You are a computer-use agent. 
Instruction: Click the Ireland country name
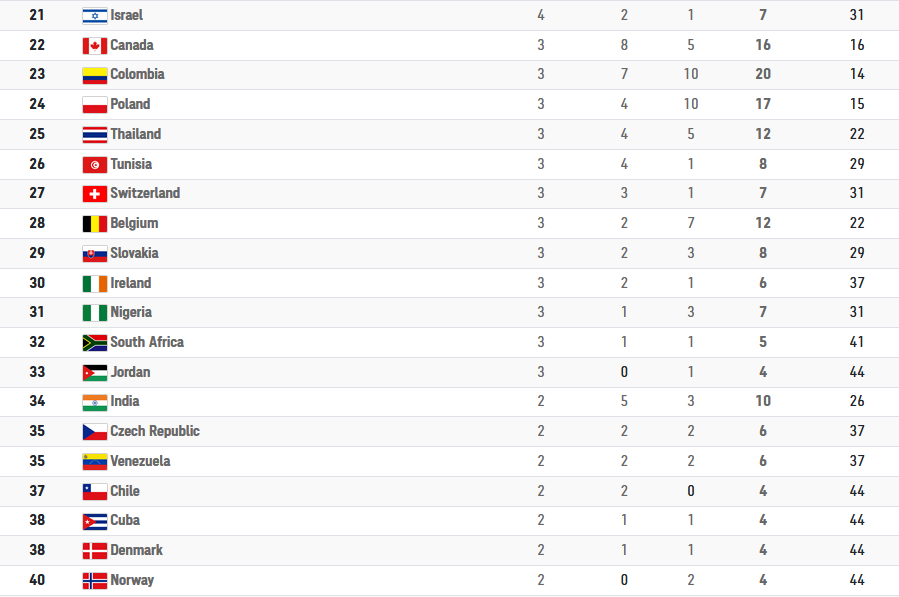131,283
